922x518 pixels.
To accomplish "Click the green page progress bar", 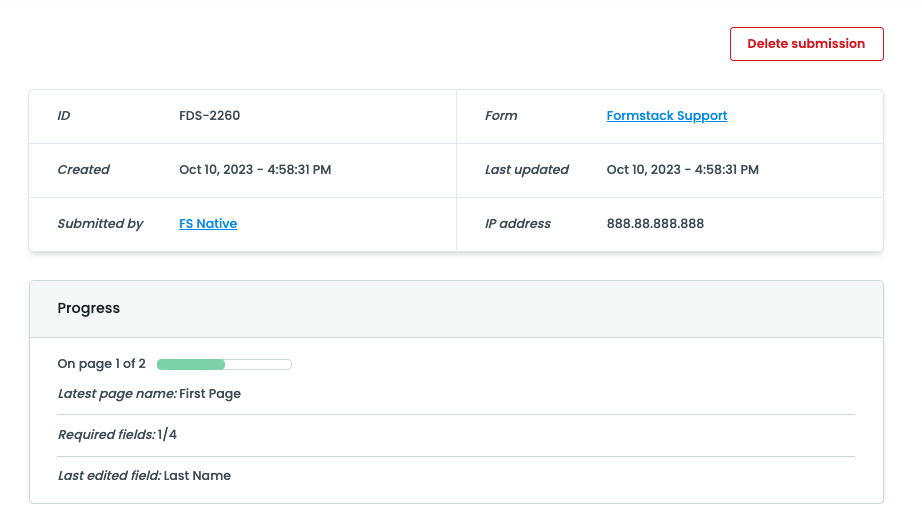I will [224, 364].
